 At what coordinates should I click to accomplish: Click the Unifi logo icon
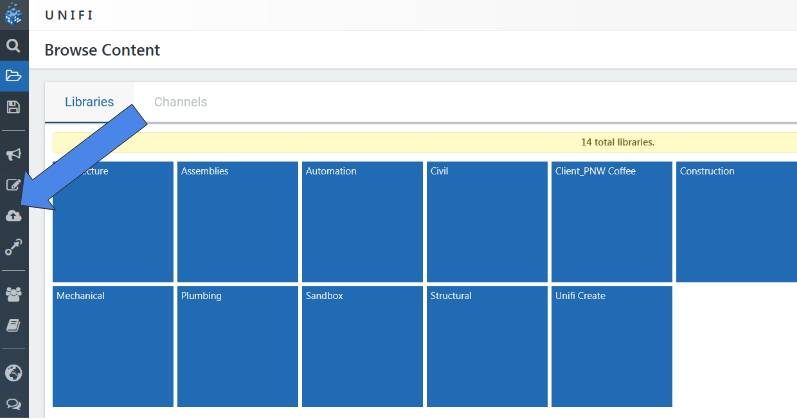[14, 14]
